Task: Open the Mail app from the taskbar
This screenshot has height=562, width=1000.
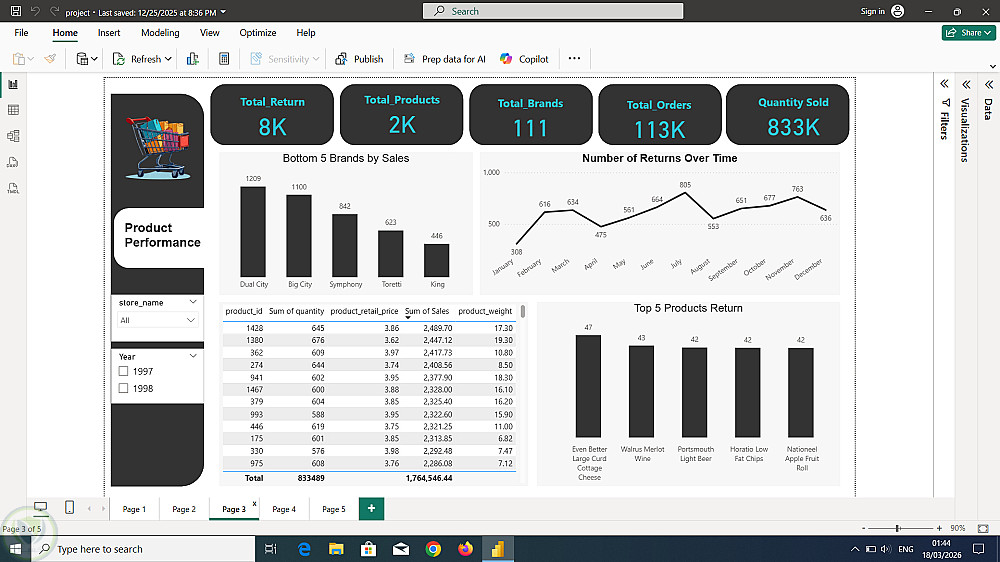Action: click(x=401, y=549)
